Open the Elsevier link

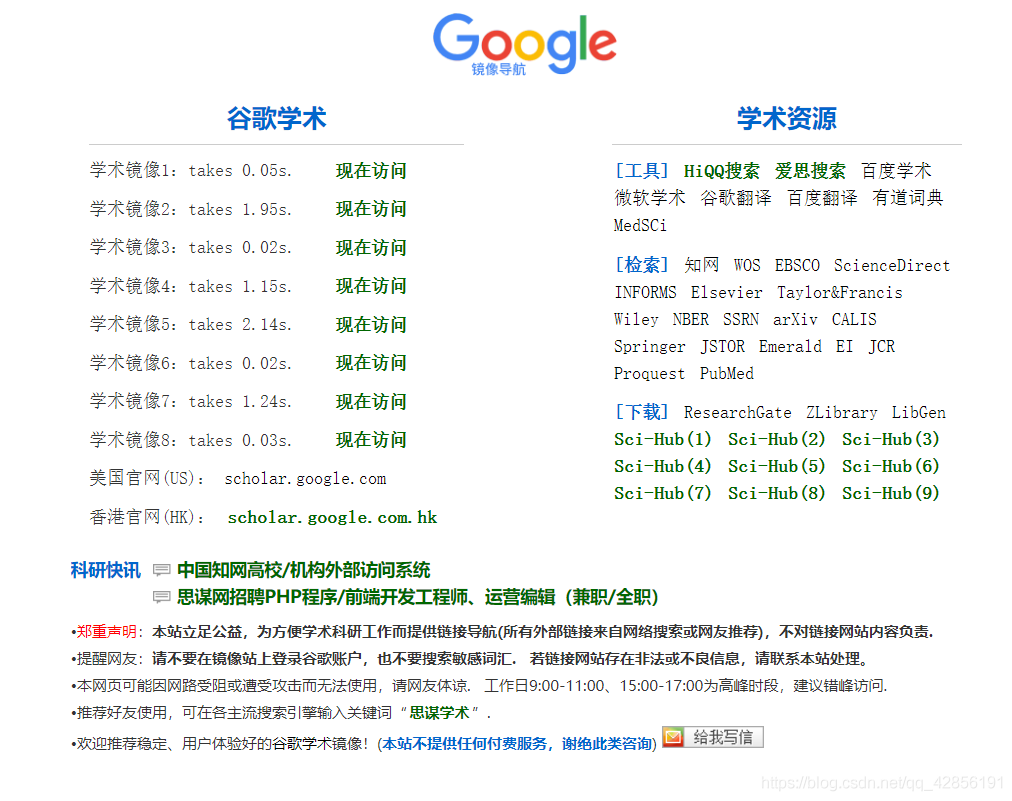(726, 292)
